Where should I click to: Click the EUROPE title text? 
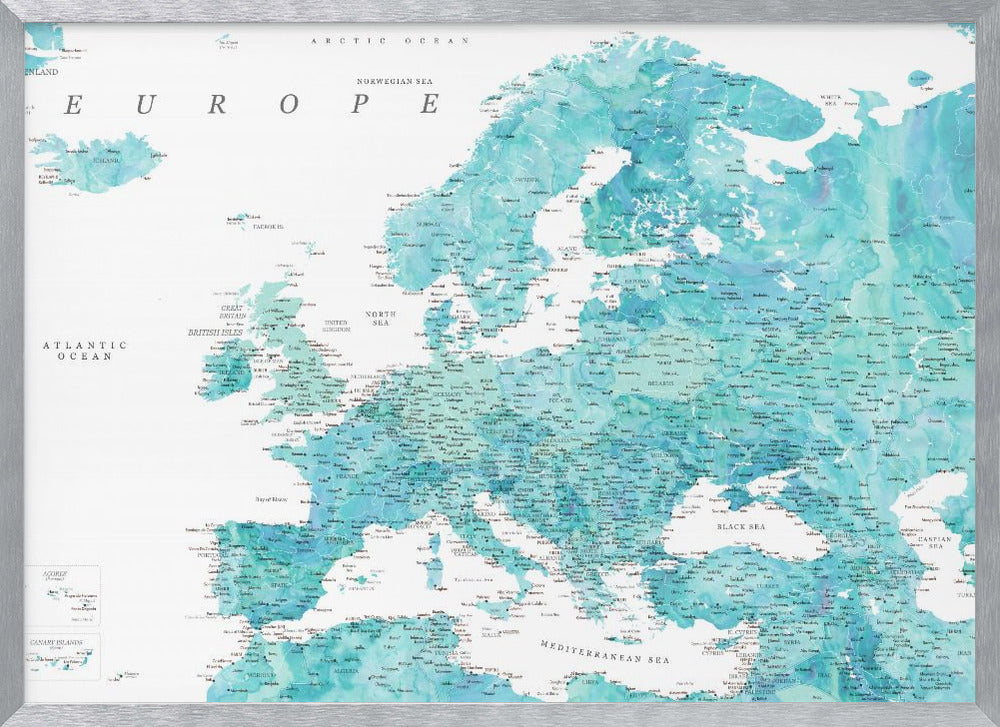(250, 105)
